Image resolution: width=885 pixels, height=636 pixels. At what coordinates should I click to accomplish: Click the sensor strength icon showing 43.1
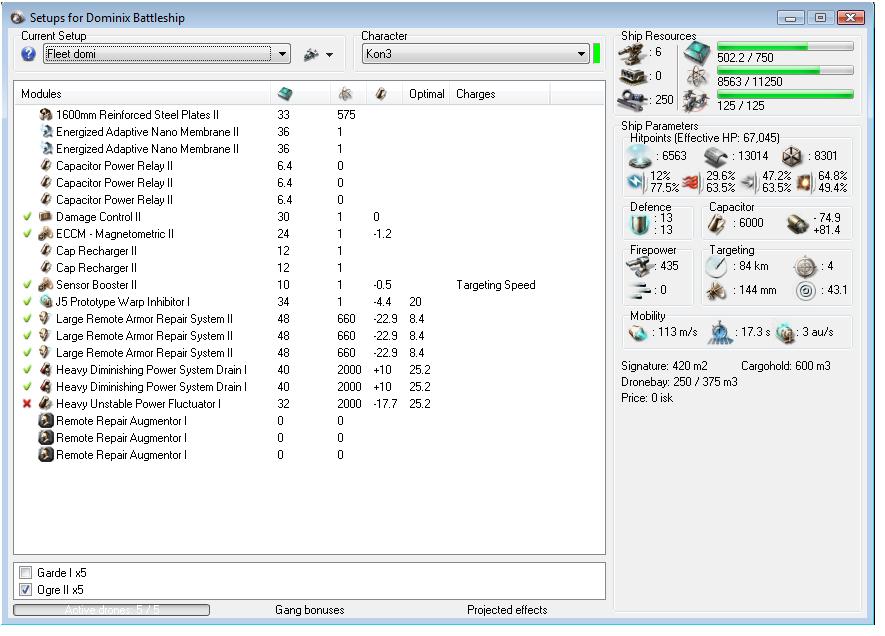[805, 291]
